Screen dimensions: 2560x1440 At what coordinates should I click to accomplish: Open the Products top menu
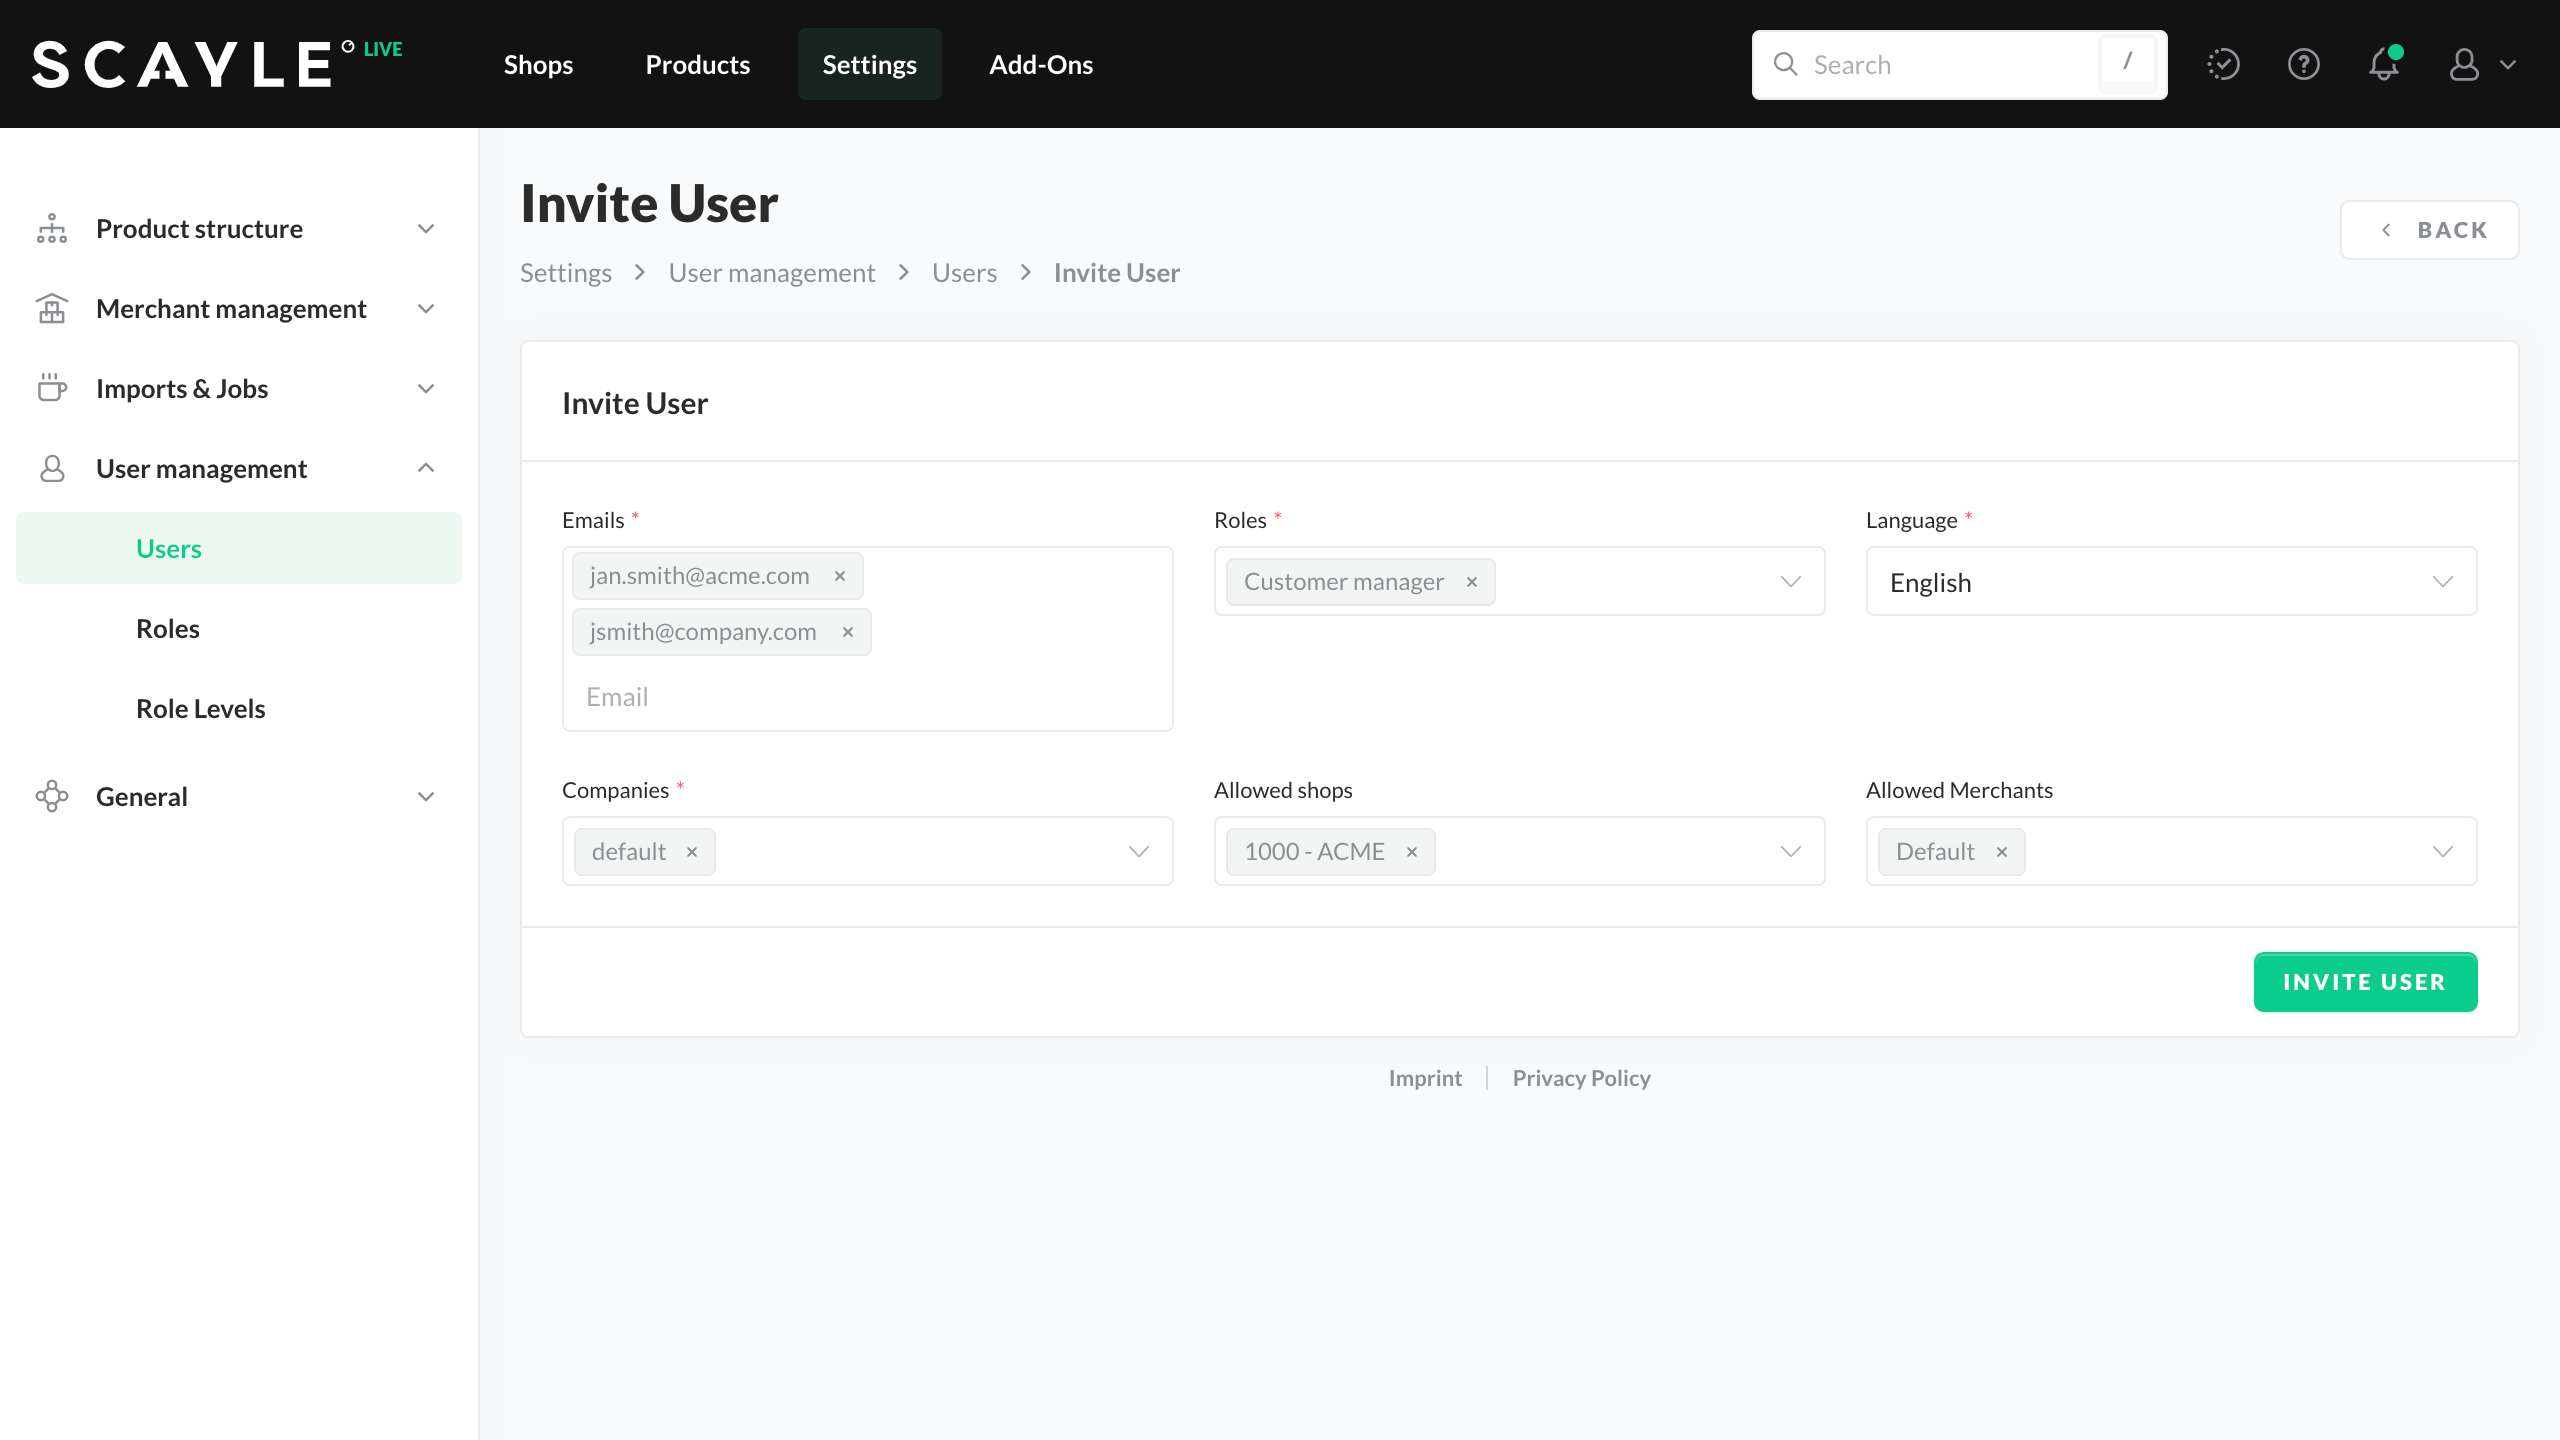click(x=697, y=65)
